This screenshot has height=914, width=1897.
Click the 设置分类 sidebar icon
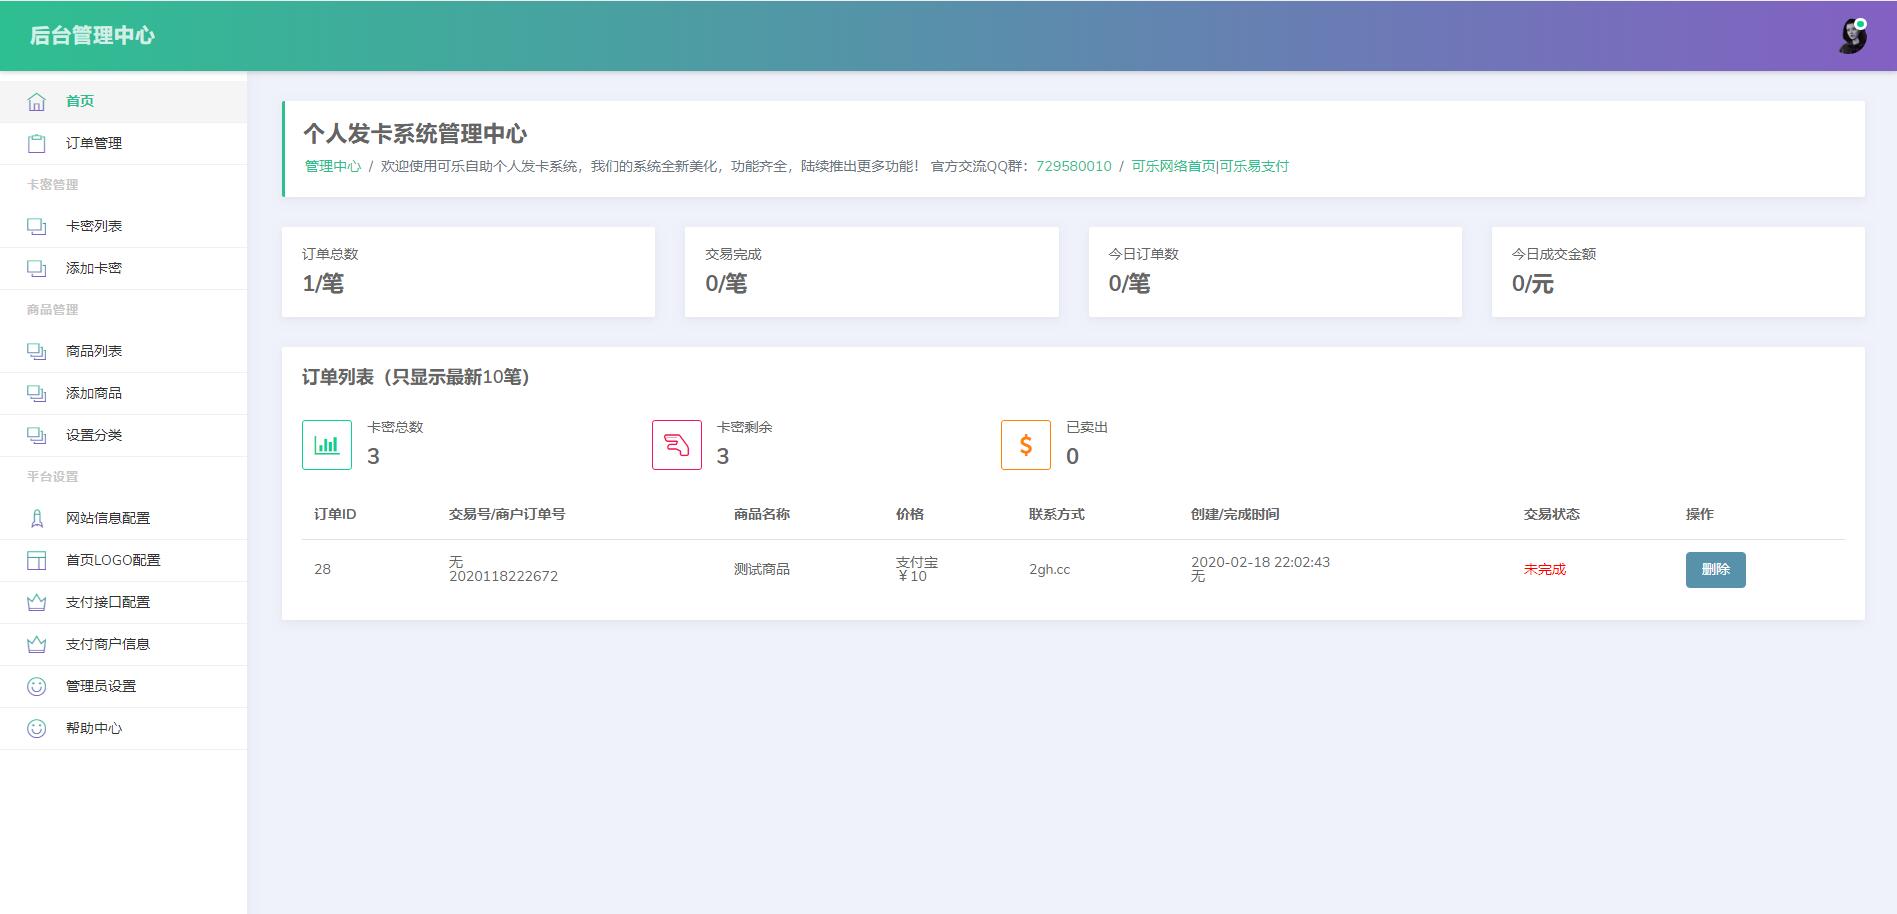(36, 435)
